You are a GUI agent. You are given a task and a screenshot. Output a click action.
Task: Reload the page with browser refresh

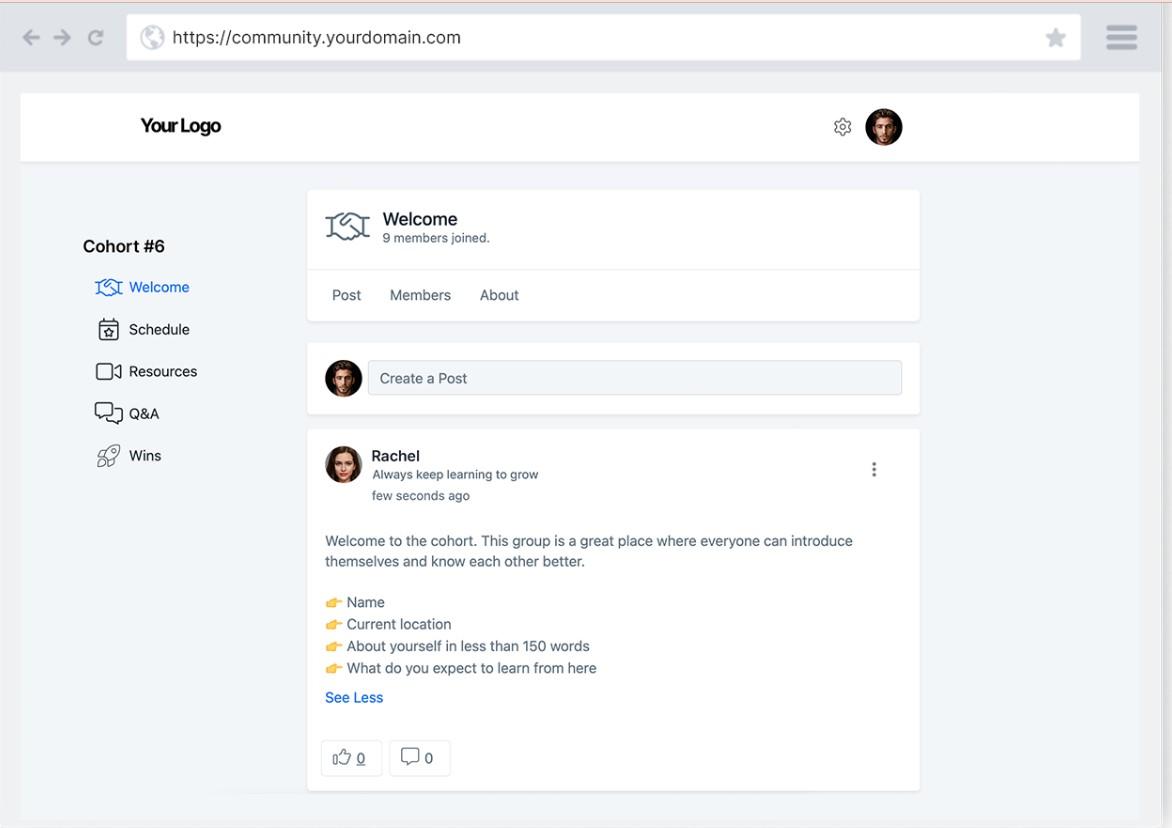(96, 38)
